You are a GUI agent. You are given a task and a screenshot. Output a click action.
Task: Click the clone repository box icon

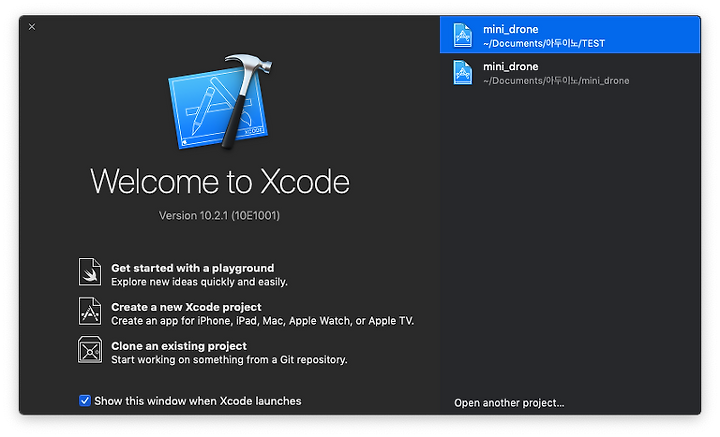click(90, 349)
